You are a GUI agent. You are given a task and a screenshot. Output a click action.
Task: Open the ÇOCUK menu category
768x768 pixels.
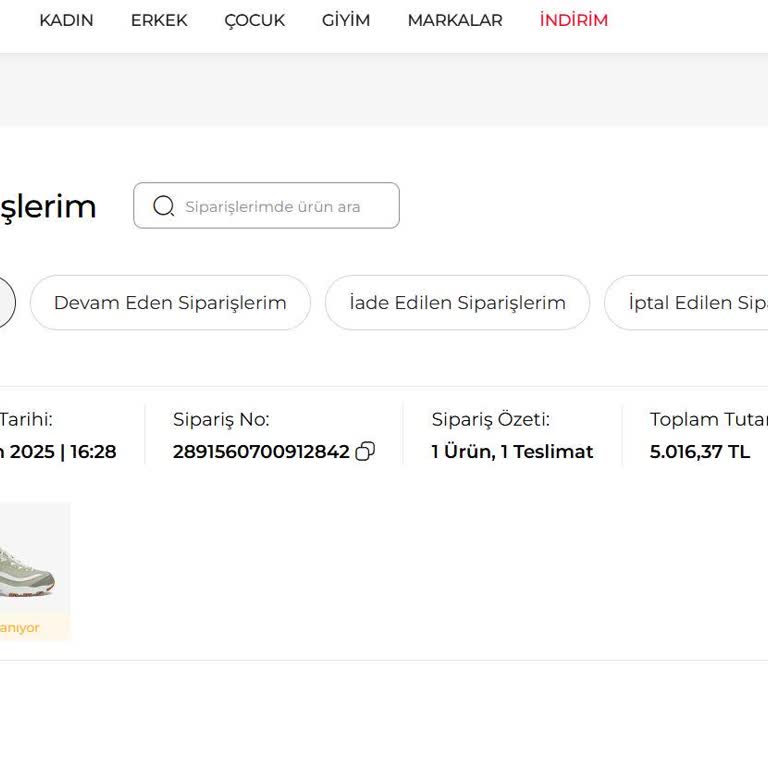pyautogui.click(x=254, y=20)
